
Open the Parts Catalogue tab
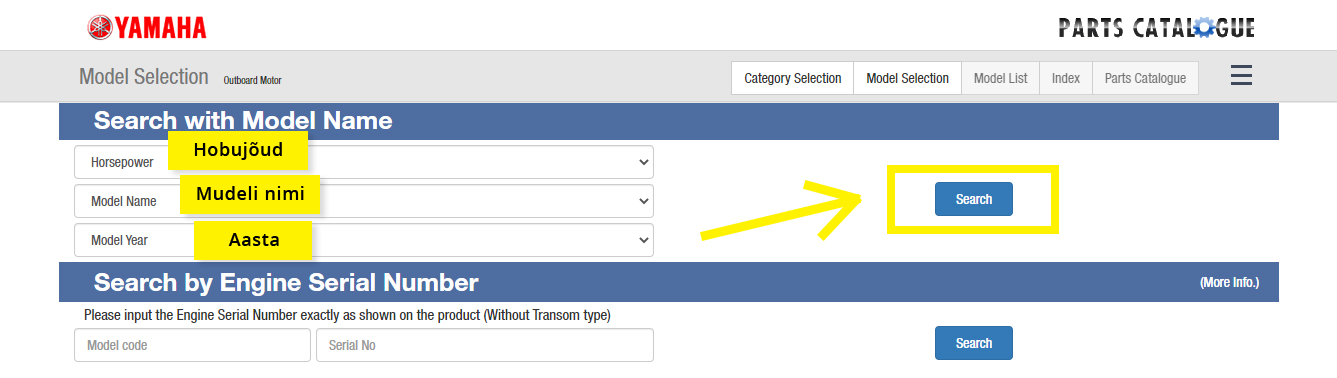[1145, 78]
